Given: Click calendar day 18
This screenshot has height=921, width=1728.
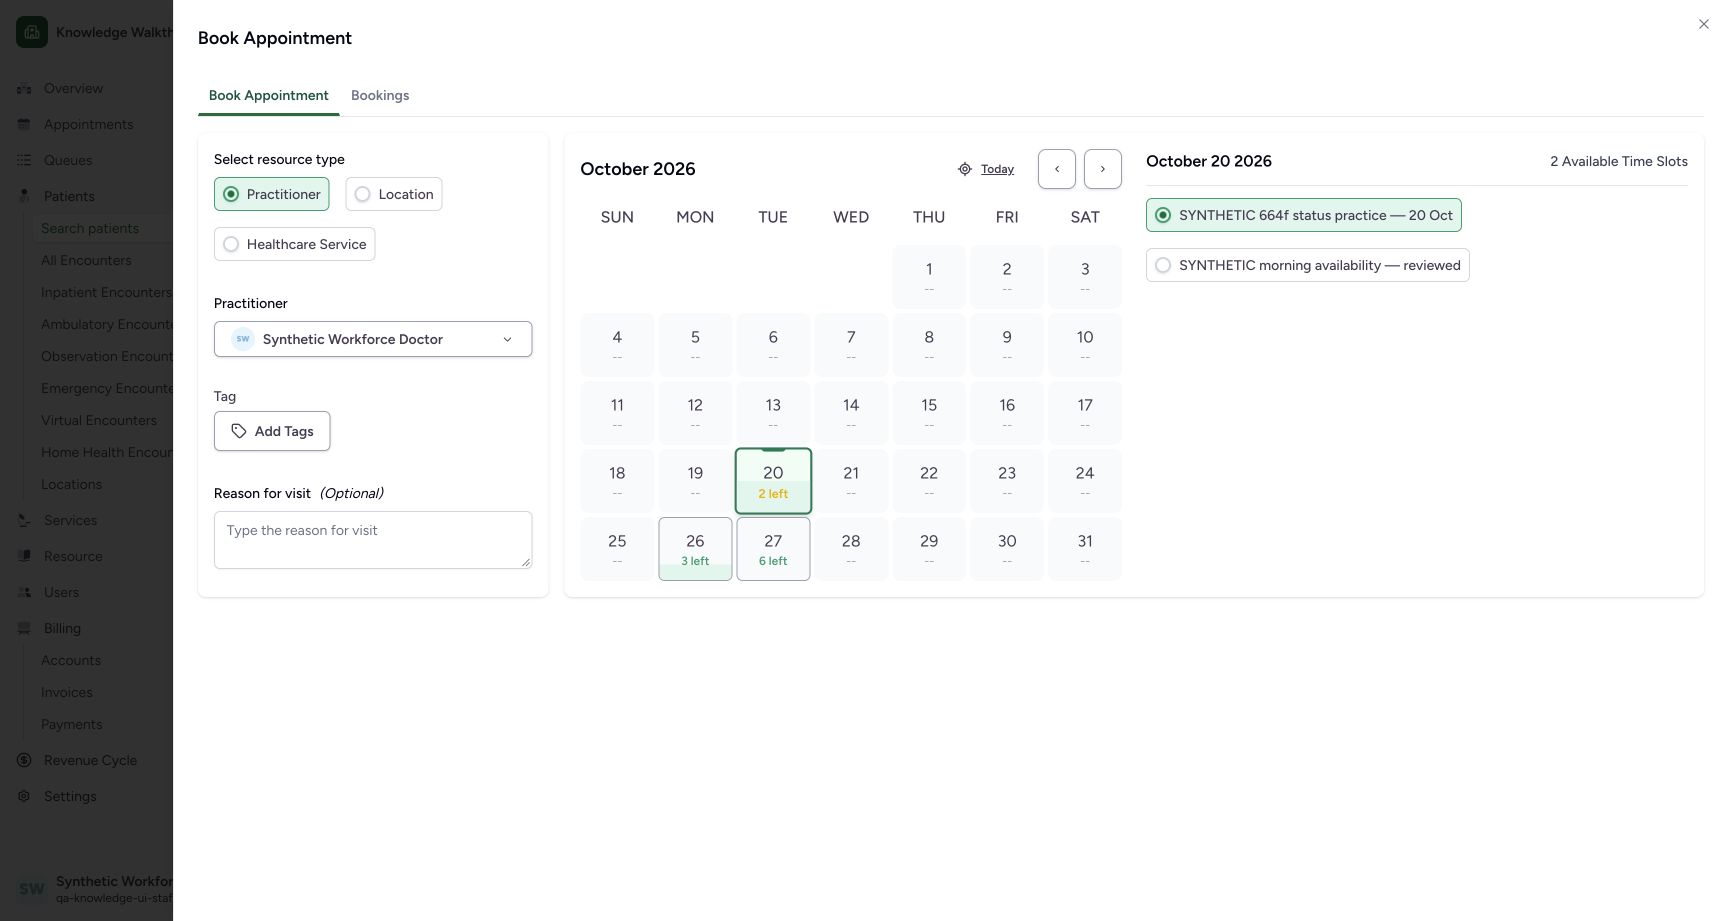Looking at the screenshot, I should (x=617, y=481).
